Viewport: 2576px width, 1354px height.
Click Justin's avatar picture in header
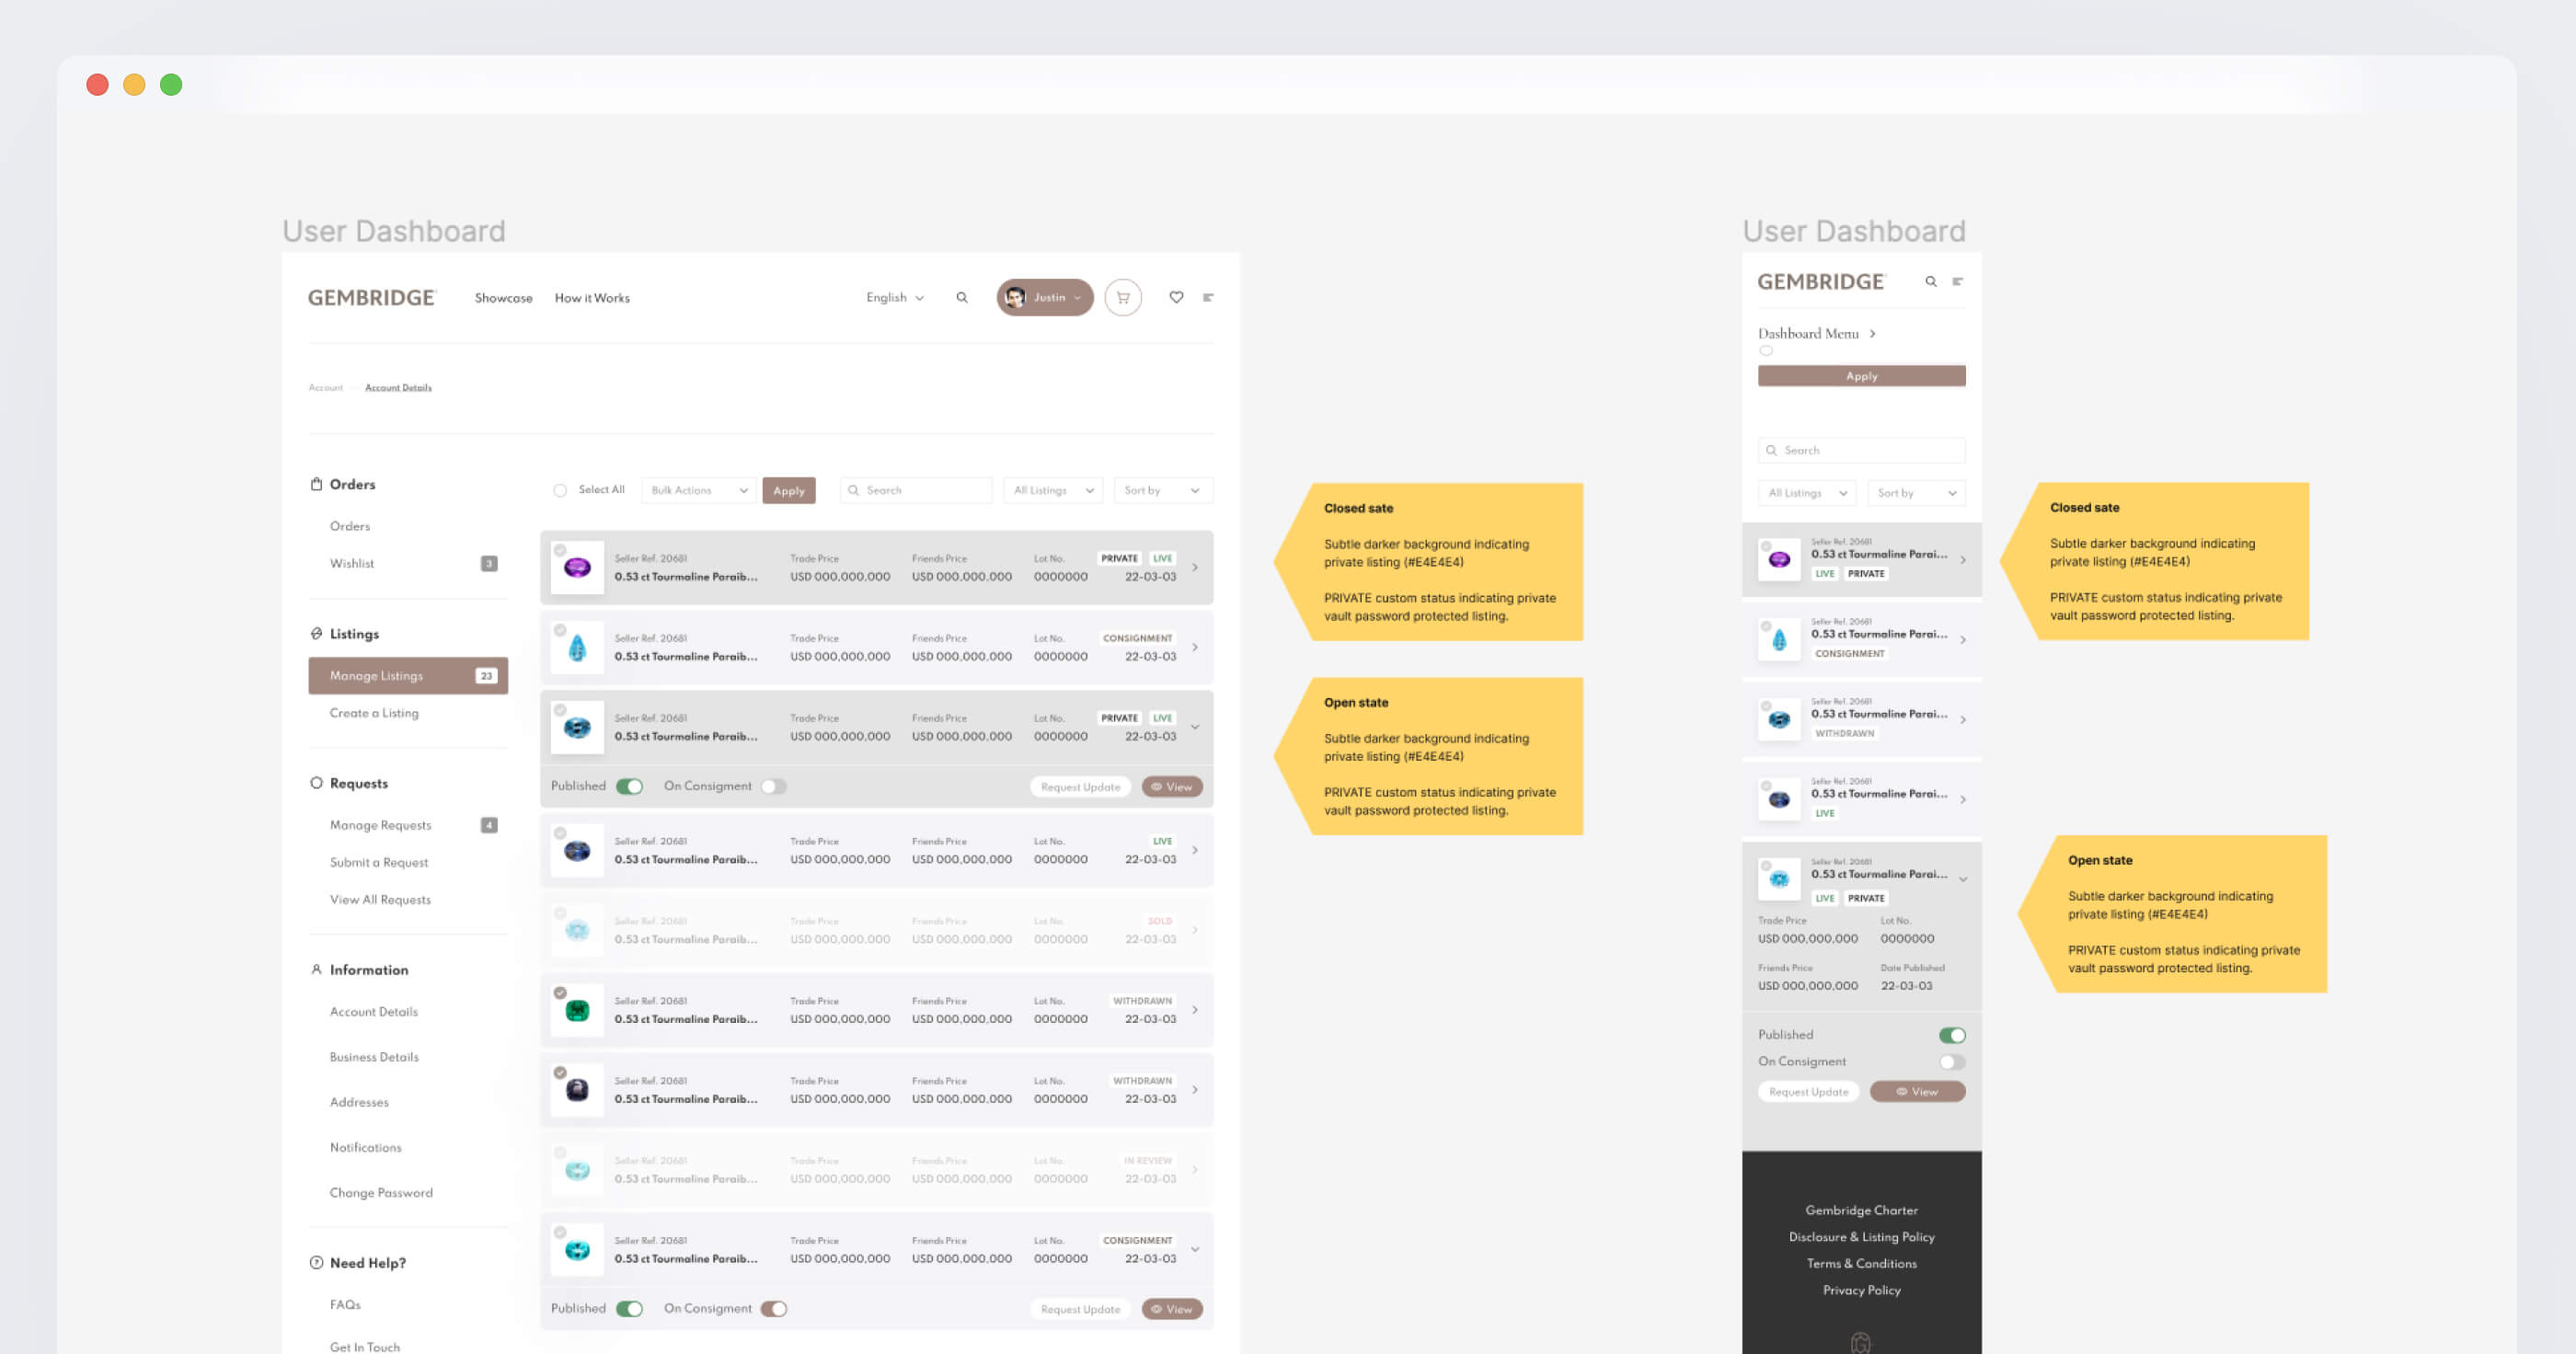tap(1014, 297)
